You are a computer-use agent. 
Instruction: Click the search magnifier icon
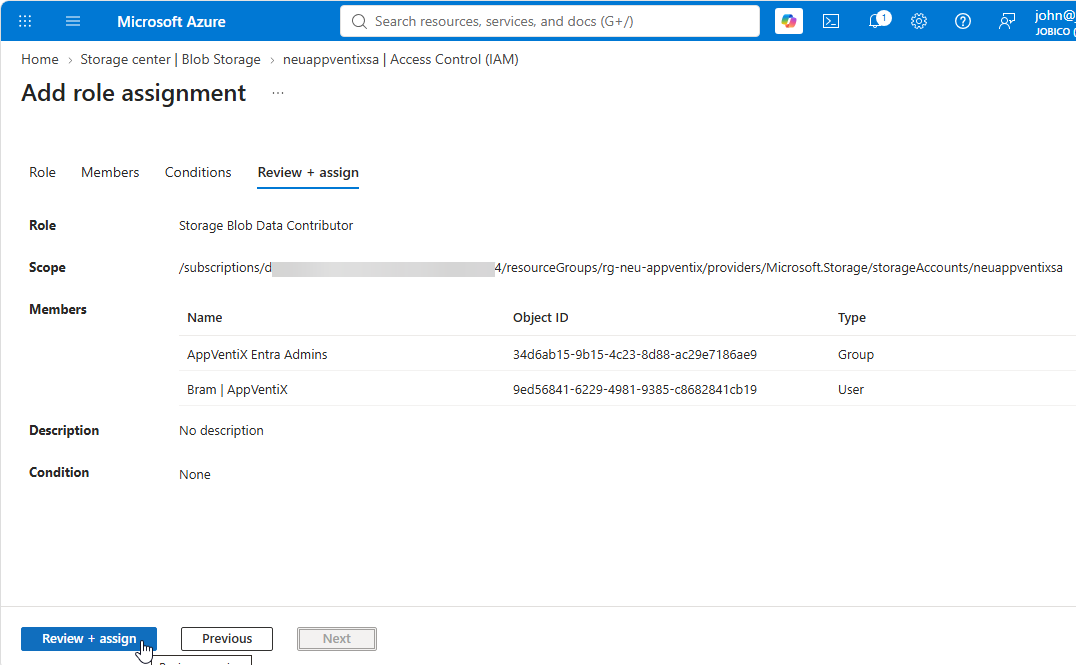[x=359, y=21]
